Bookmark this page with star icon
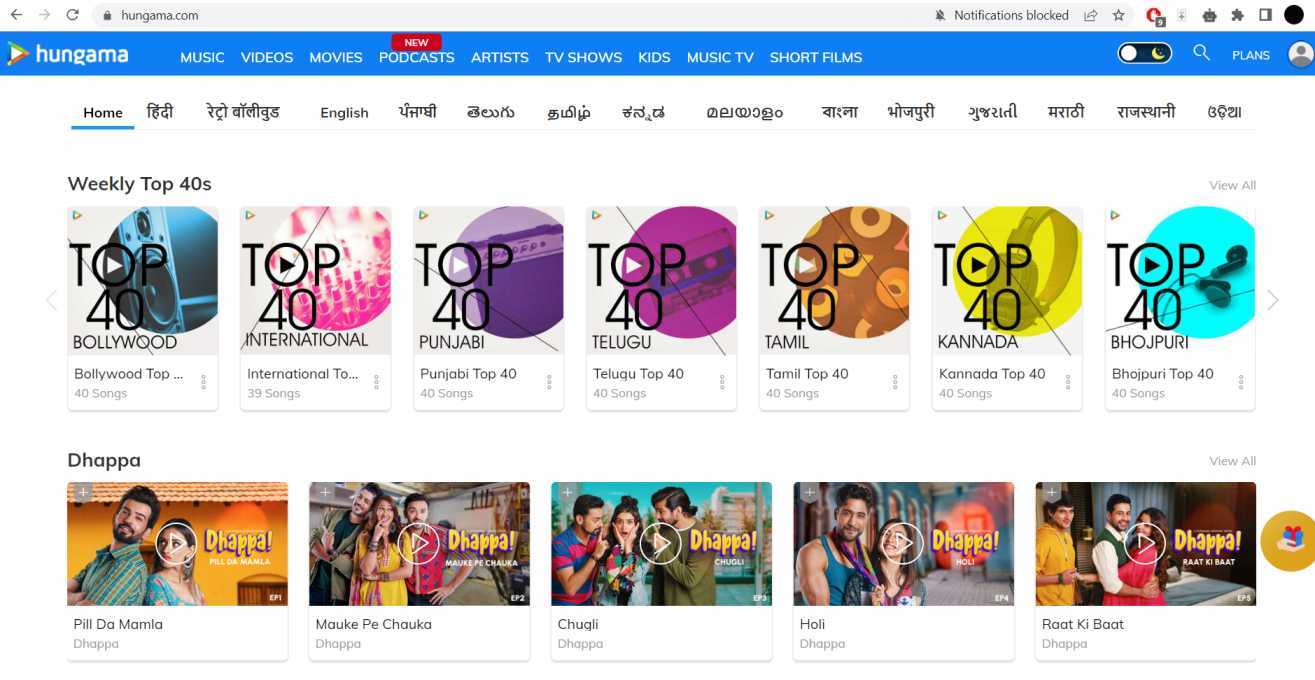Viewport: 1315px width, 680px height. click(1119, 15)
